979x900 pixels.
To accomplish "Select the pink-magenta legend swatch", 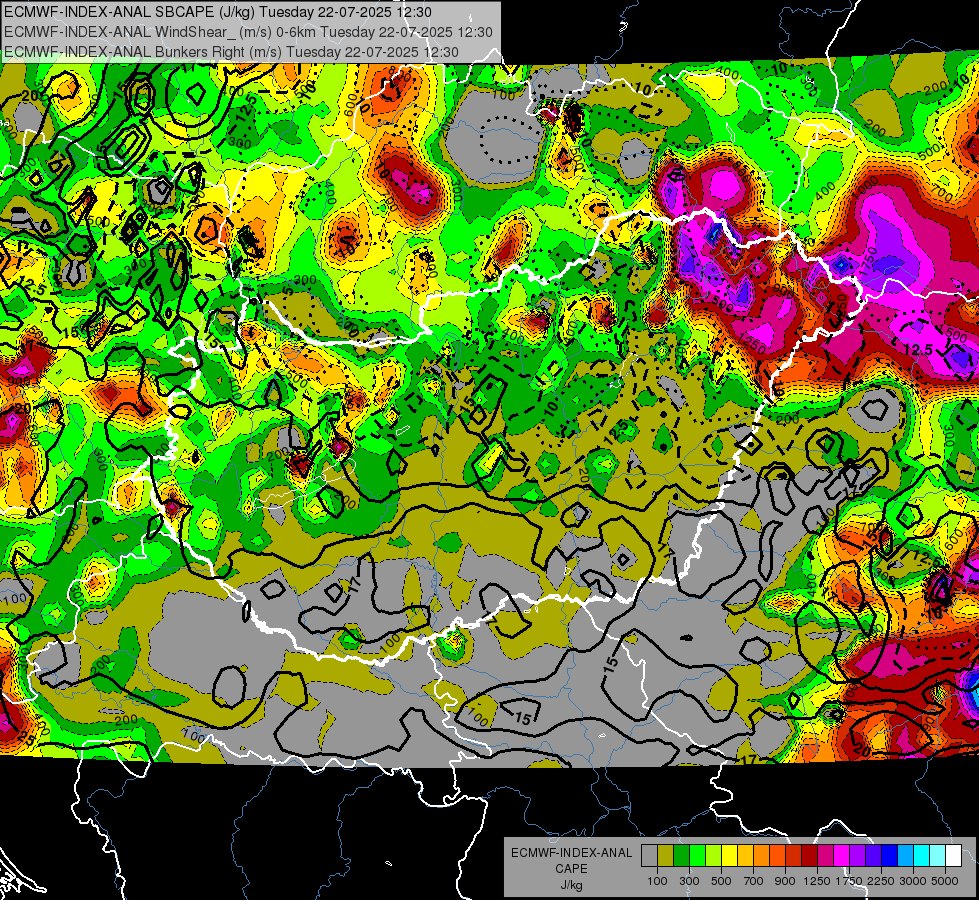I will click(x=825, y=856).
